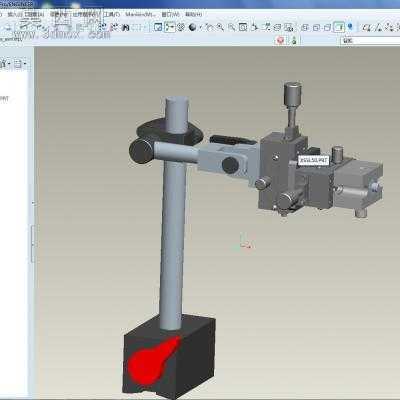
Task: Open the 帮助(H) Help menu
Action: (194, 15)
